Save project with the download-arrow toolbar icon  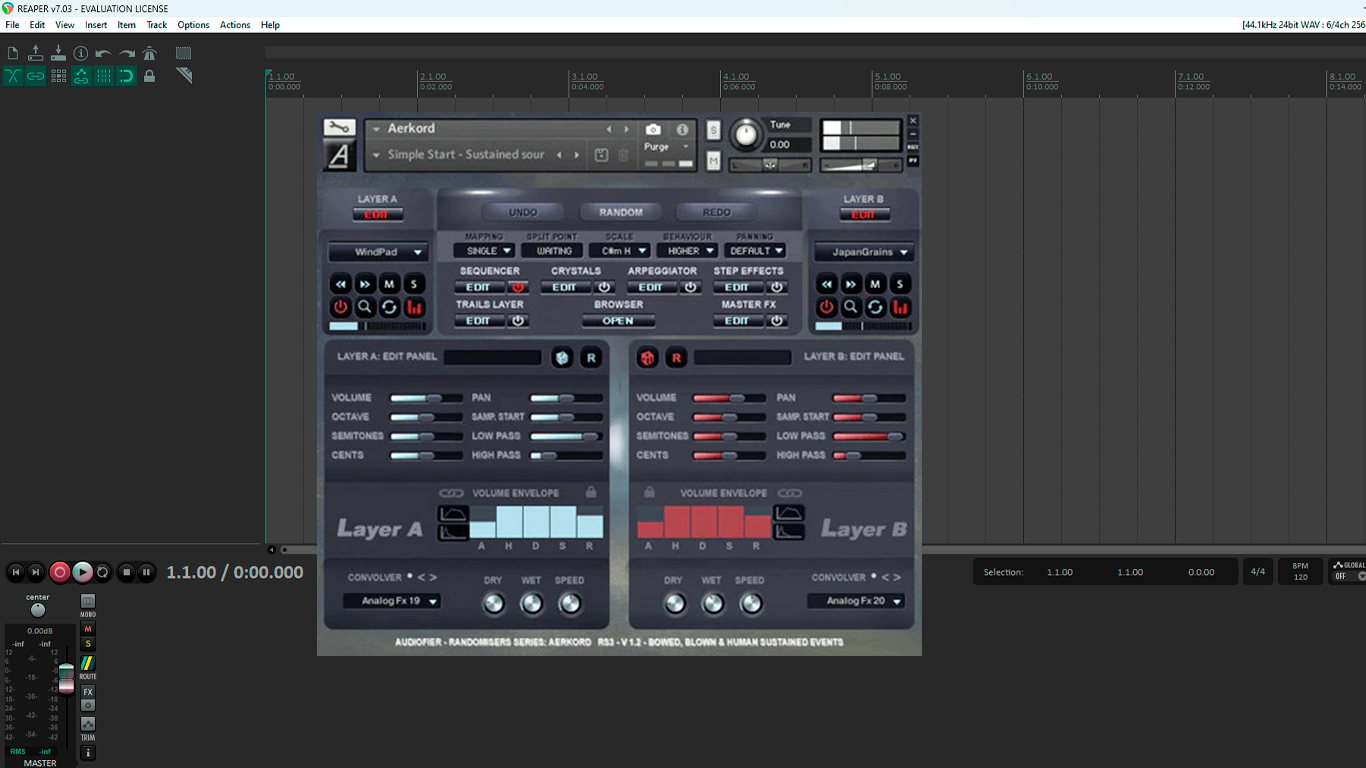[58, 53]
